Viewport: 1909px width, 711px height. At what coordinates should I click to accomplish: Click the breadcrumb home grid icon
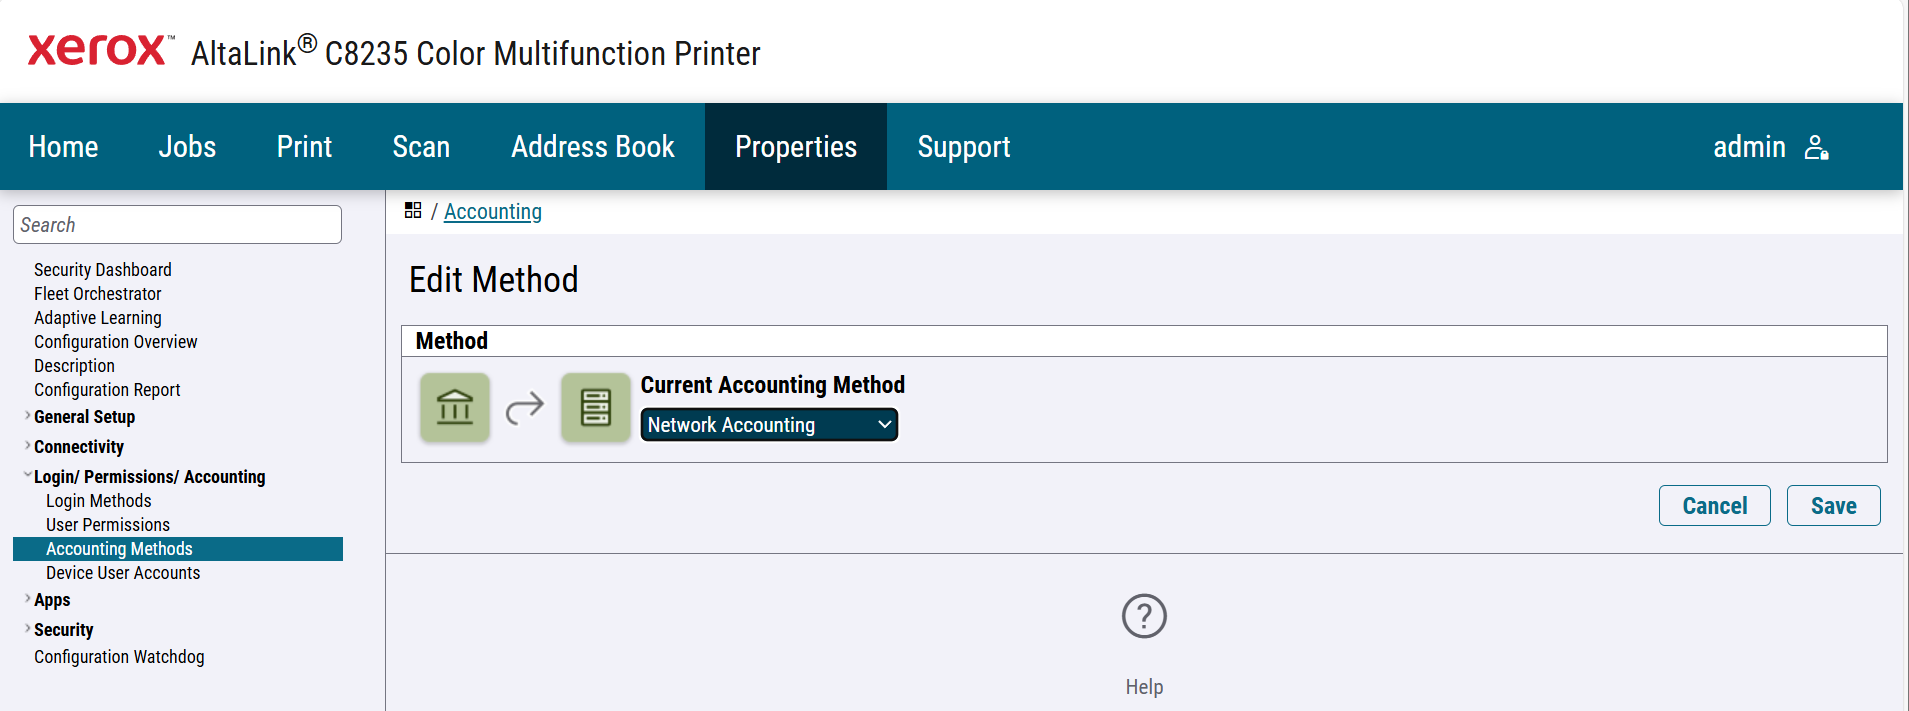coord(413,210)
